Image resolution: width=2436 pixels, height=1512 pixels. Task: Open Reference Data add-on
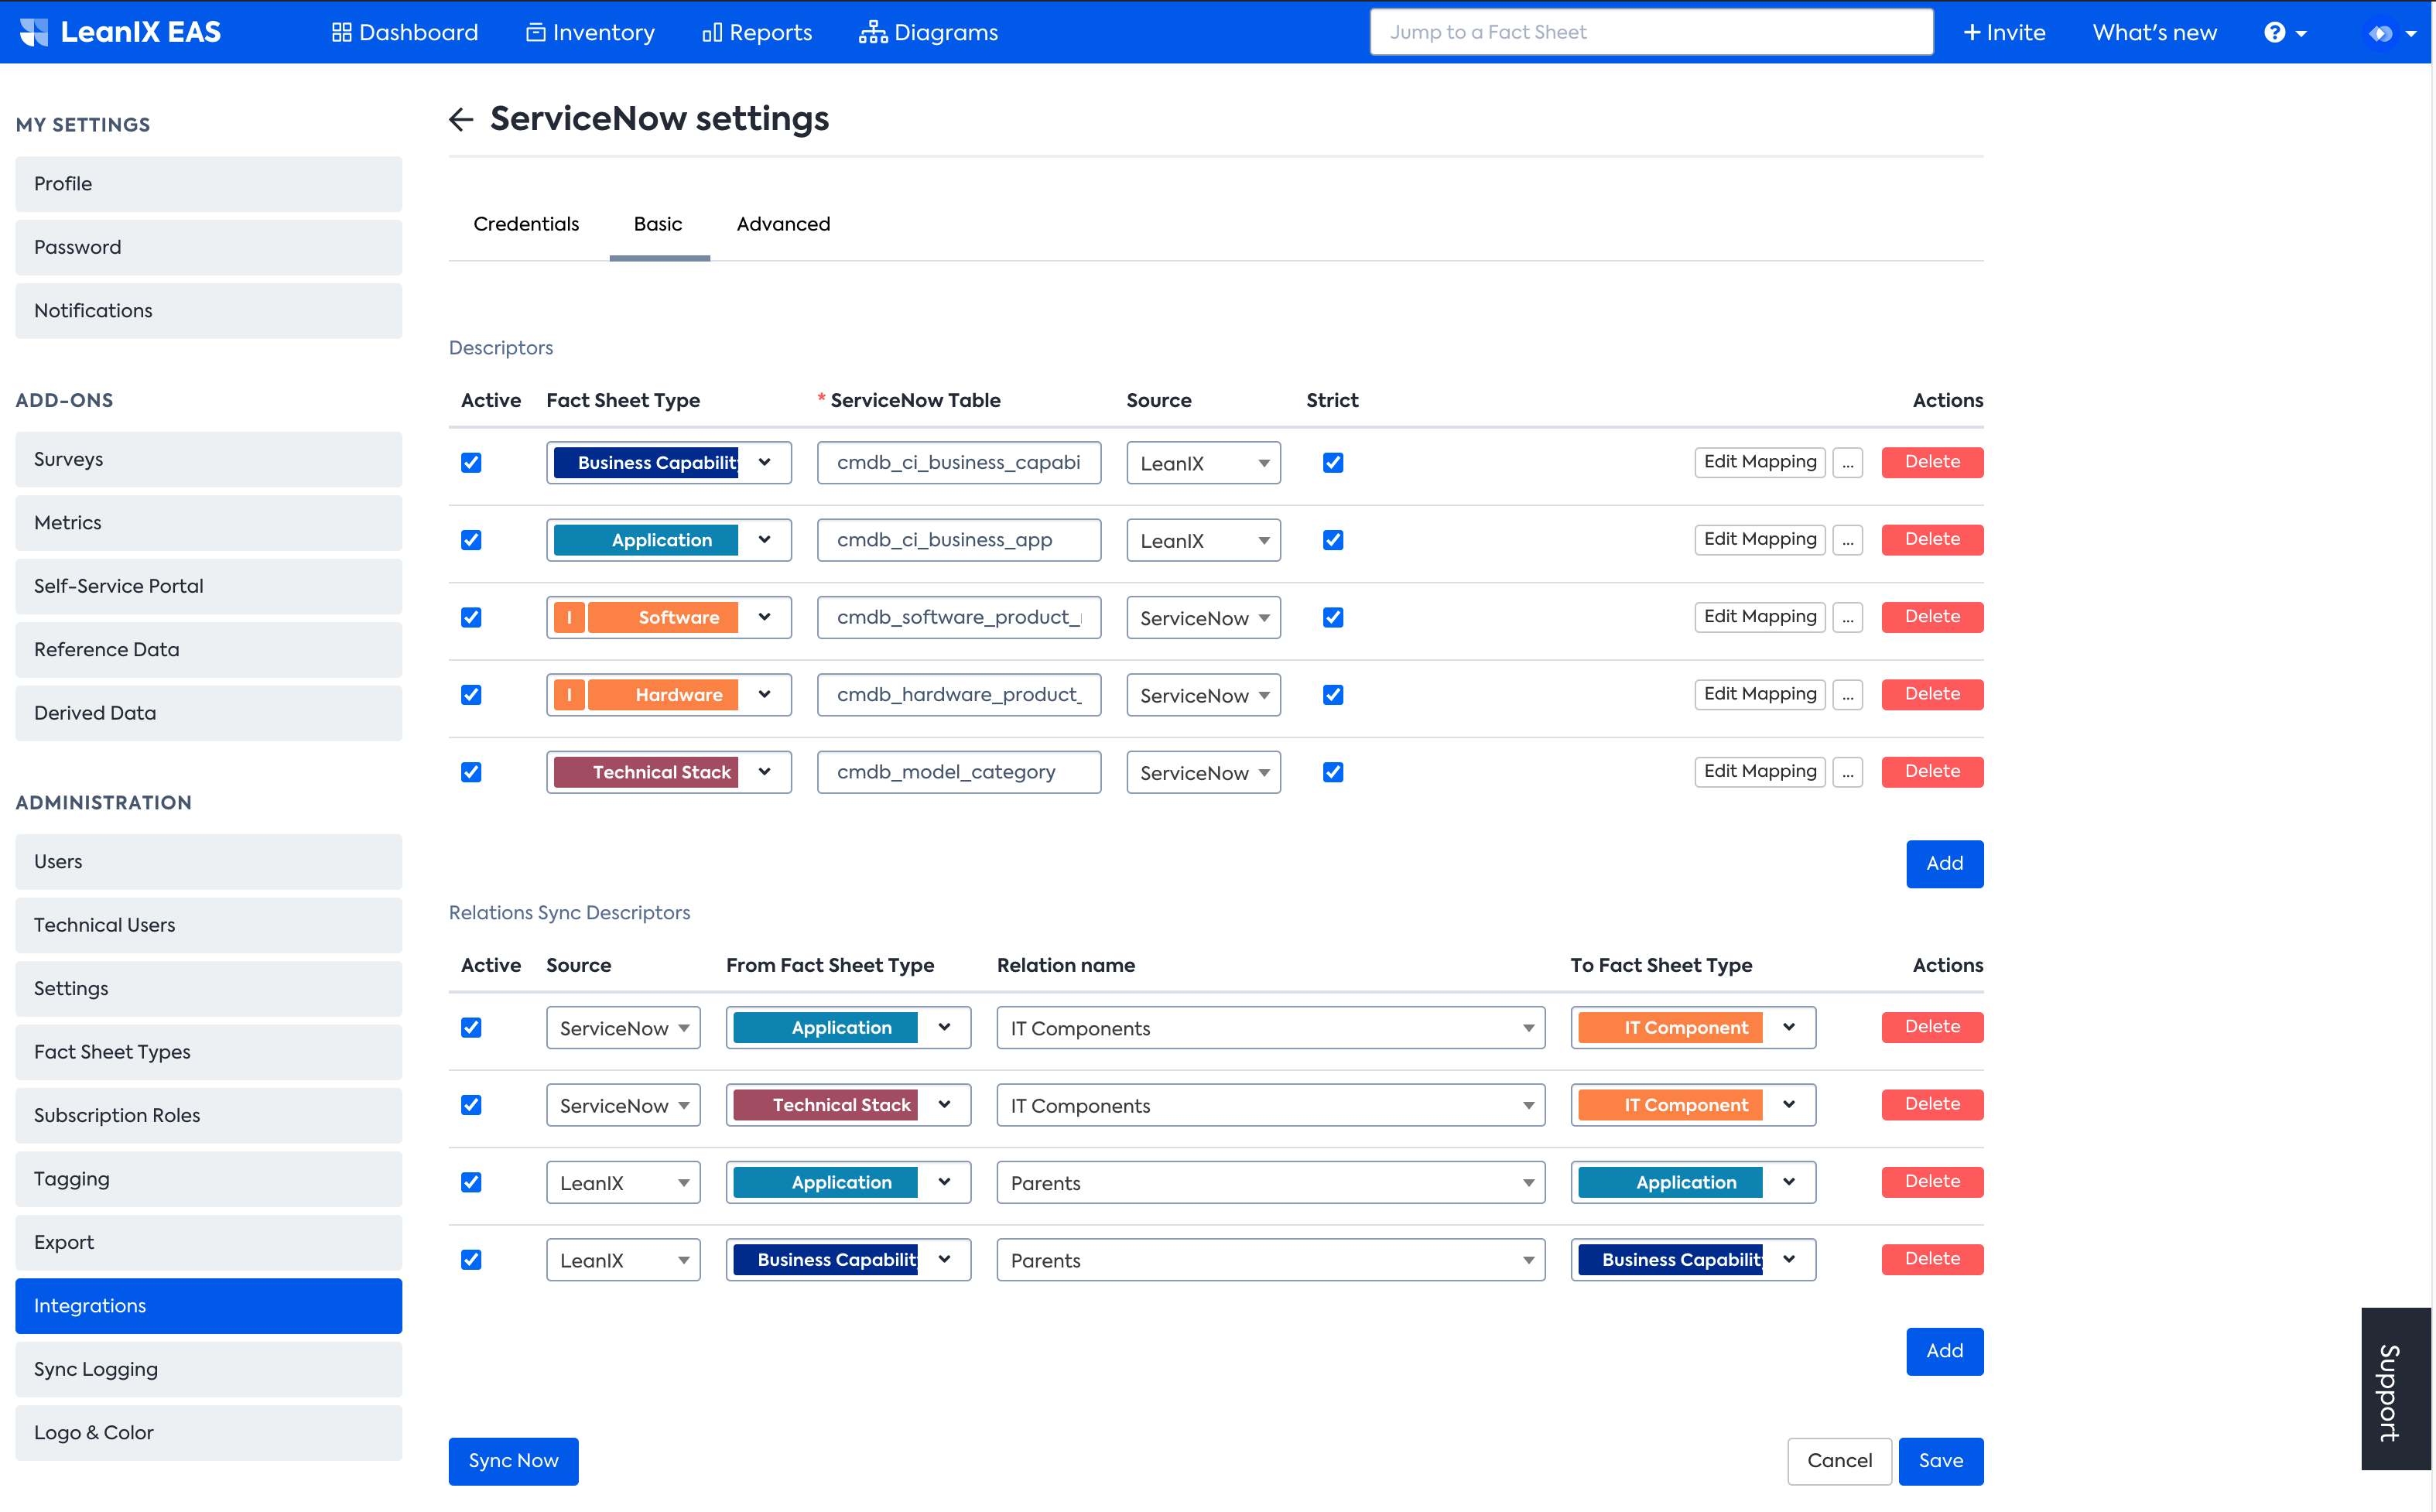209,650
